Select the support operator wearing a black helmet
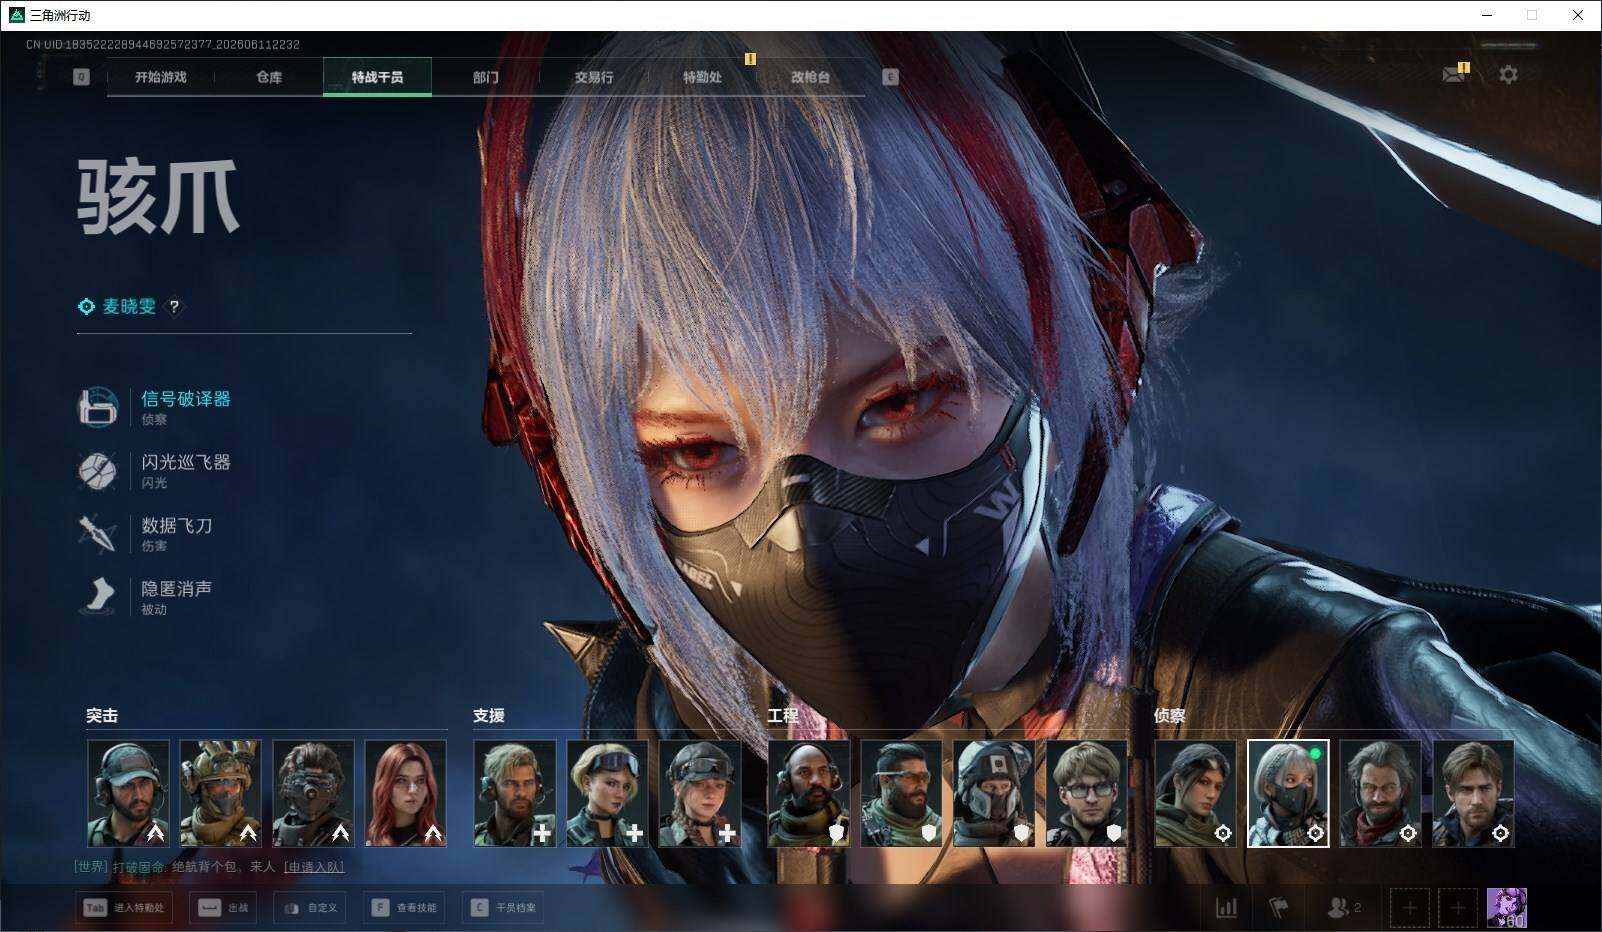This screenshot has height=932, width=1602. (700, 793)
